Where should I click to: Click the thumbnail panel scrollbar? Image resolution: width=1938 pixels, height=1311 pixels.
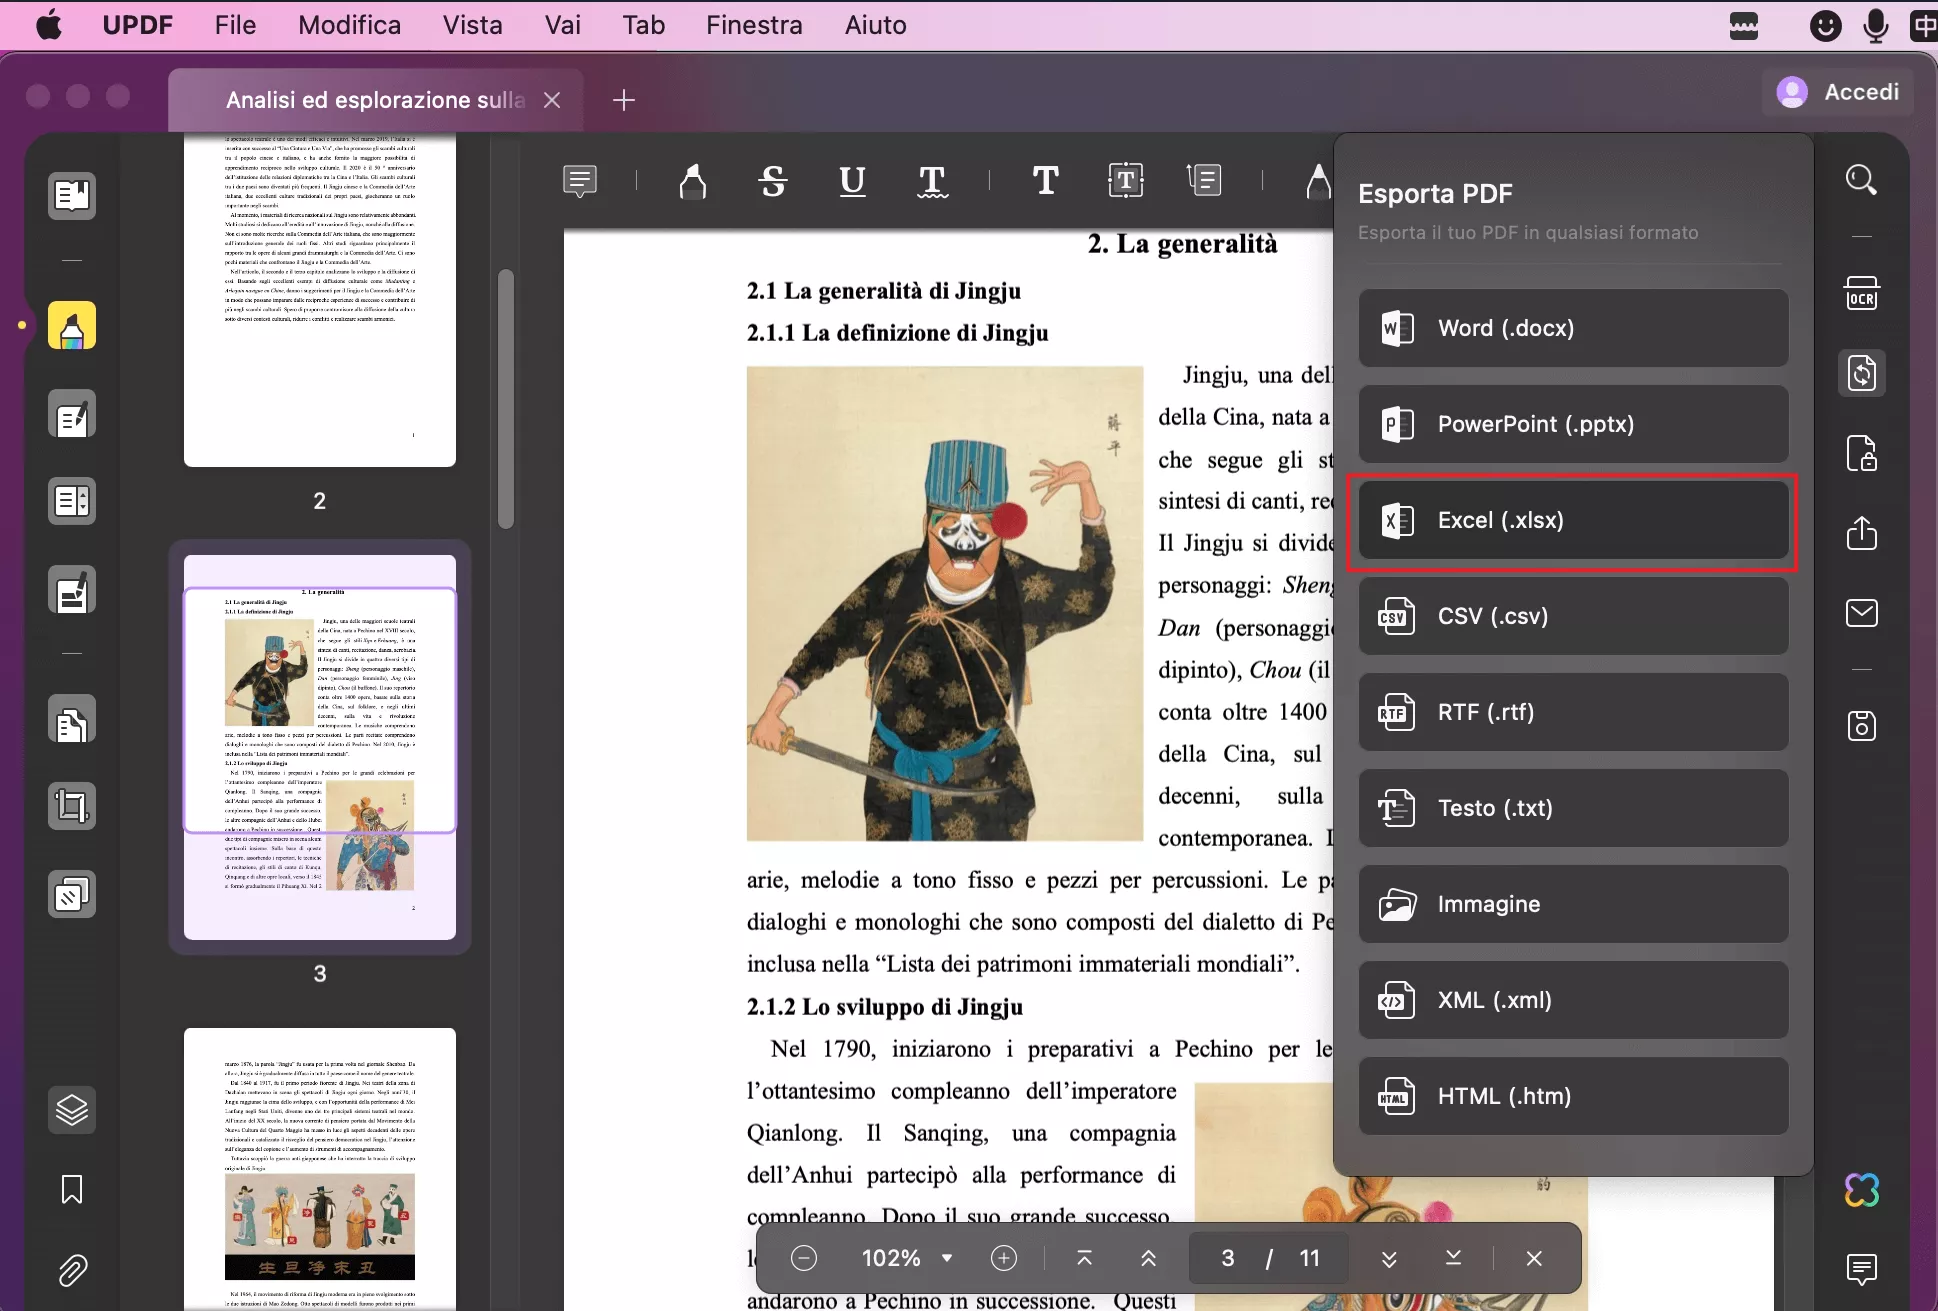[506, 398]
